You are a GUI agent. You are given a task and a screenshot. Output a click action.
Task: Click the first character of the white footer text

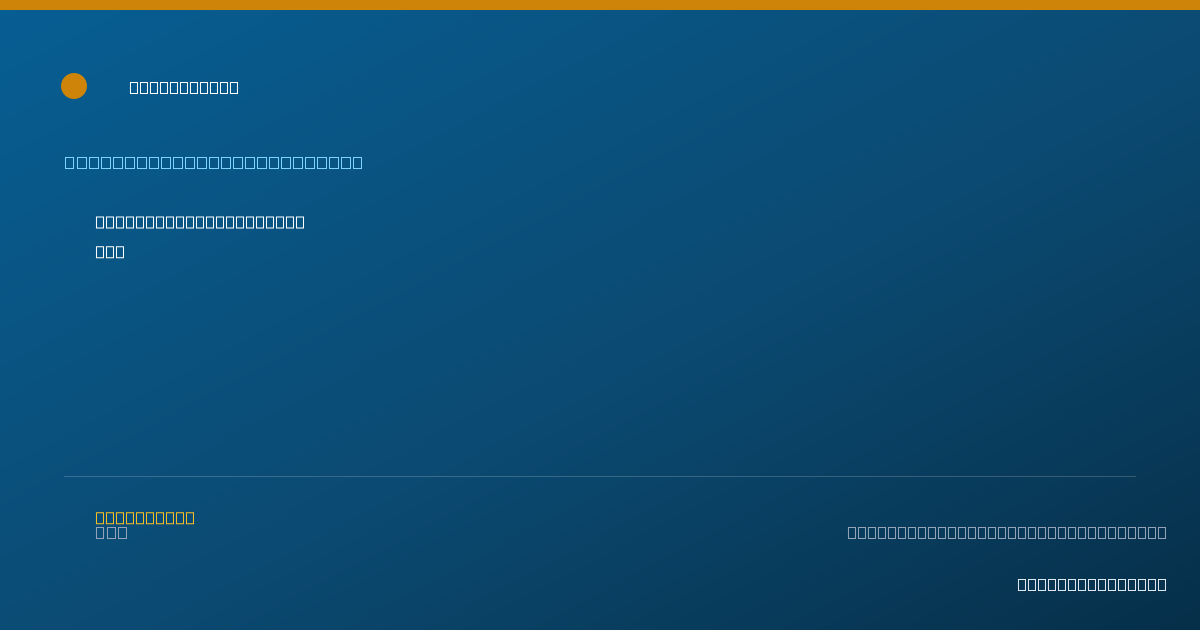[1022, 584]
